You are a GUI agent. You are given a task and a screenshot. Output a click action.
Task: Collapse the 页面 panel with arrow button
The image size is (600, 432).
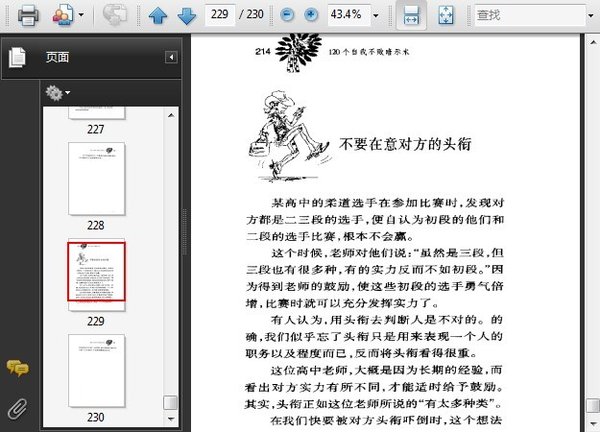click(x=171, y=57)
